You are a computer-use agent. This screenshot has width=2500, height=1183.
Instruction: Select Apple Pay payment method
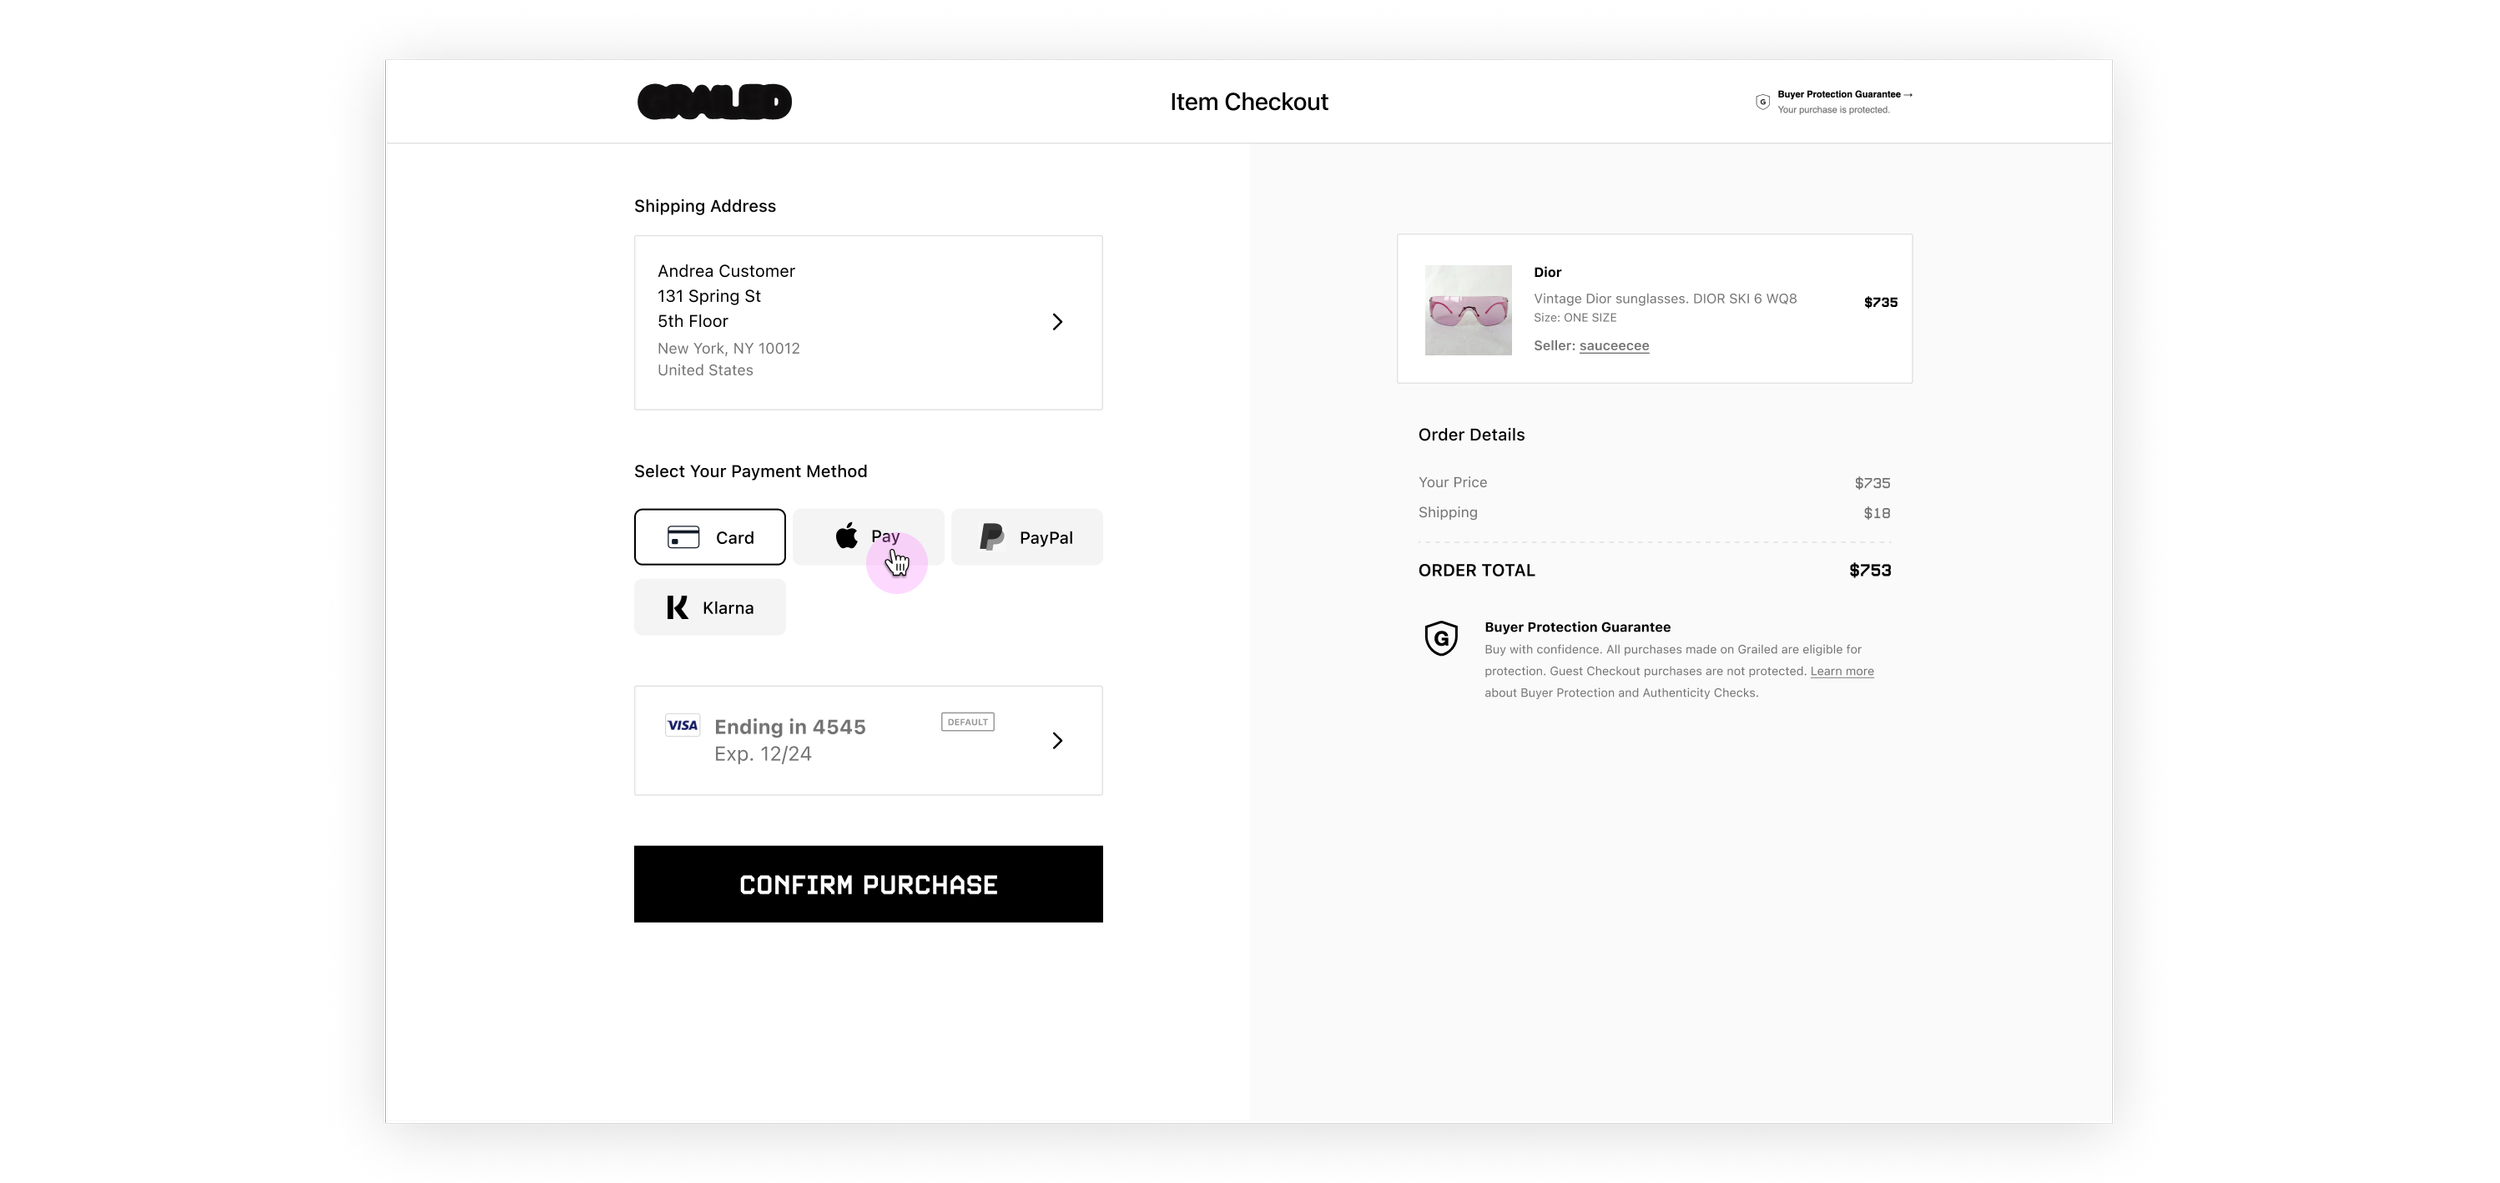(x=868, y=537)
